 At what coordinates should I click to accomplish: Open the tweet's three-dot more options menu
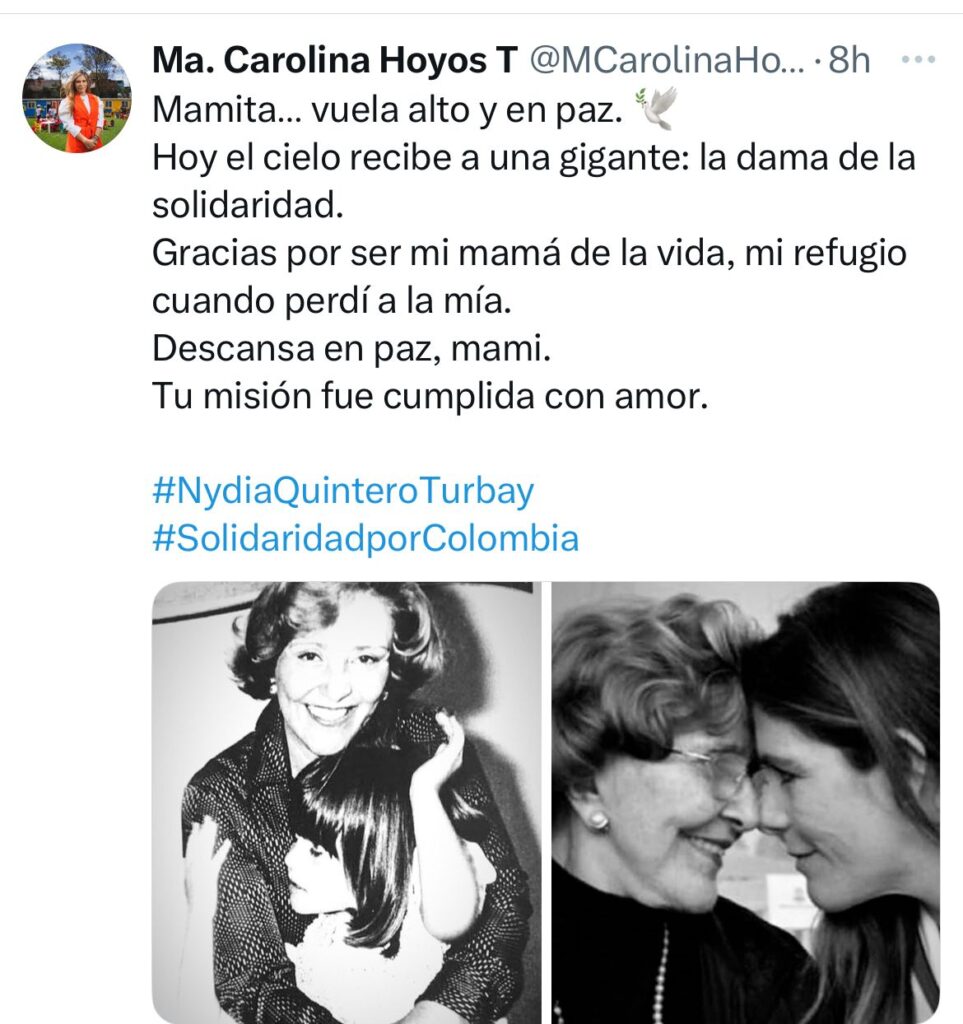(918, 61)
